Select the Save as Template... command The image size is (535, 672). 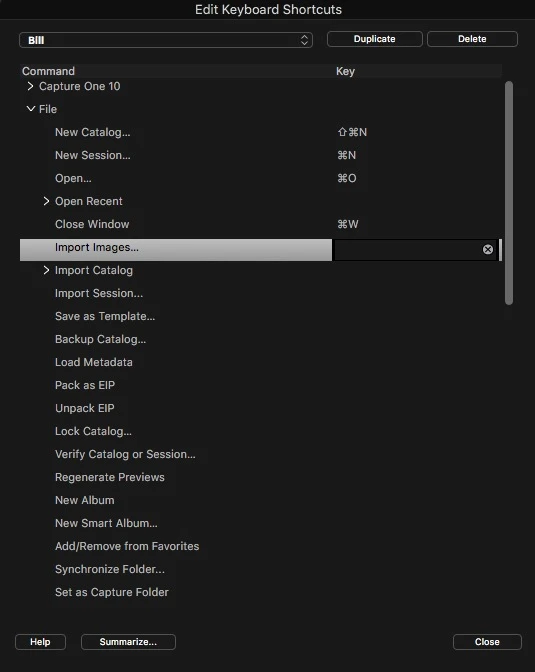[105, 316]
